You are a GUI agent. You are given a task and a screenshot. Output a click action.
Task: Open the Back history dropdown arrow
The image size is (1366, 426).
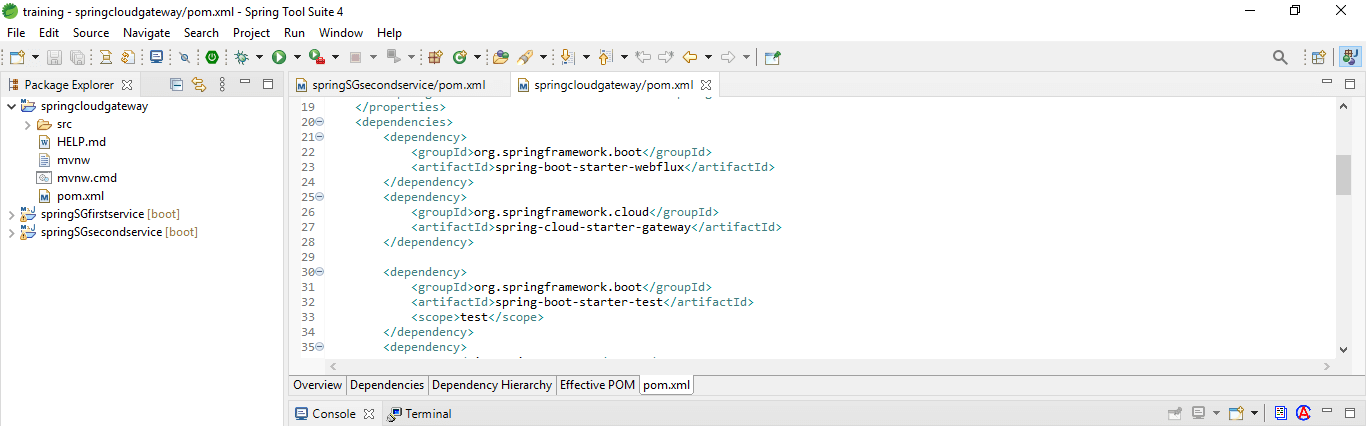708,57
